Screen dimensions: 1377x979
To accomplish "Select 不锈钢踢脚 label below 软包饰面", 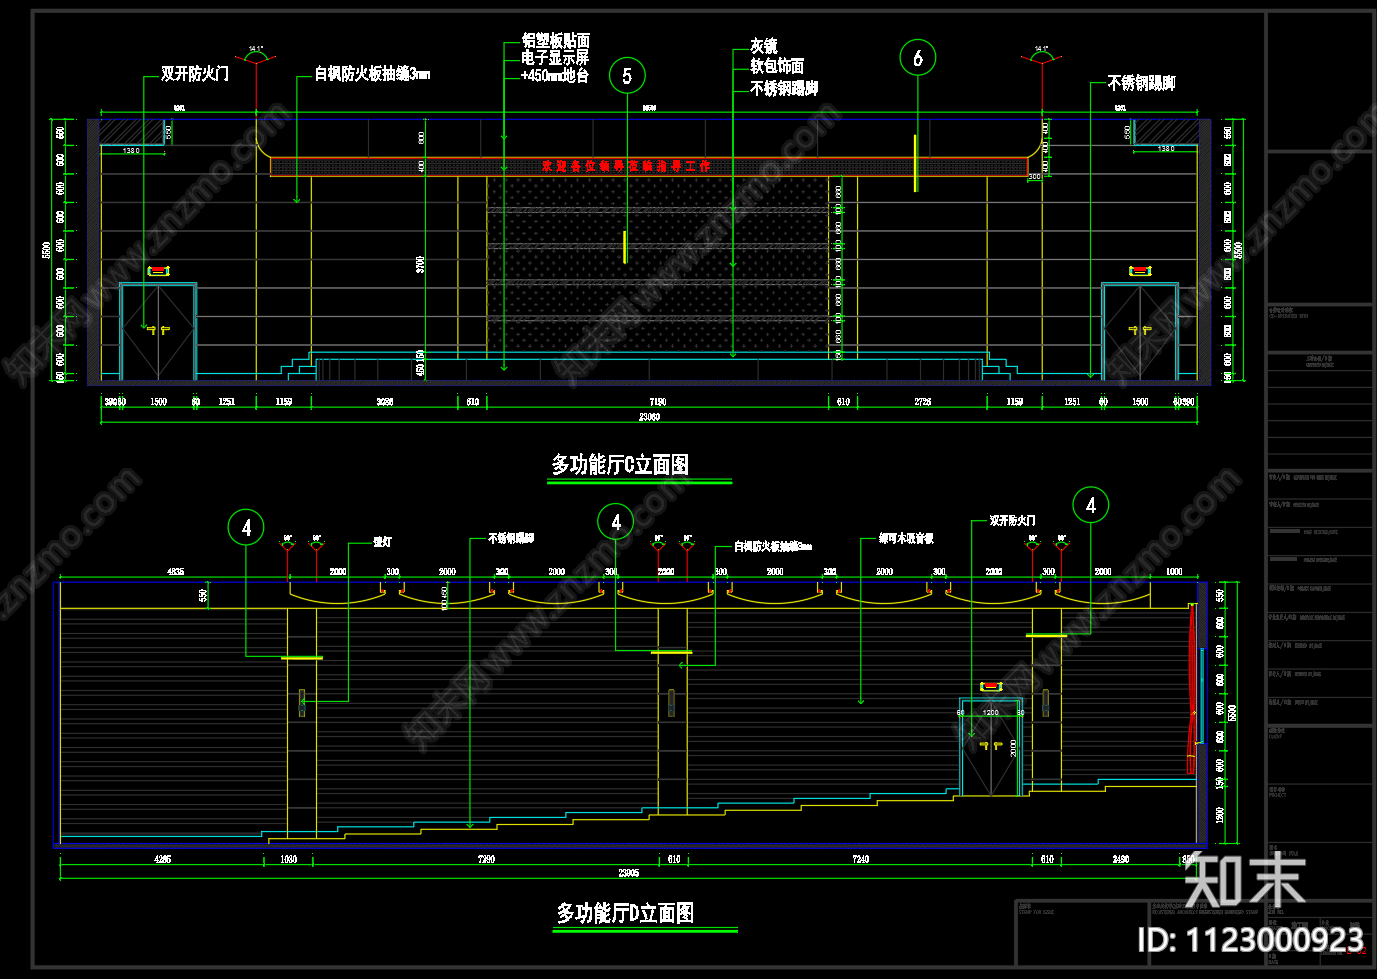I will pyautogui.click(x=784, y=88).
